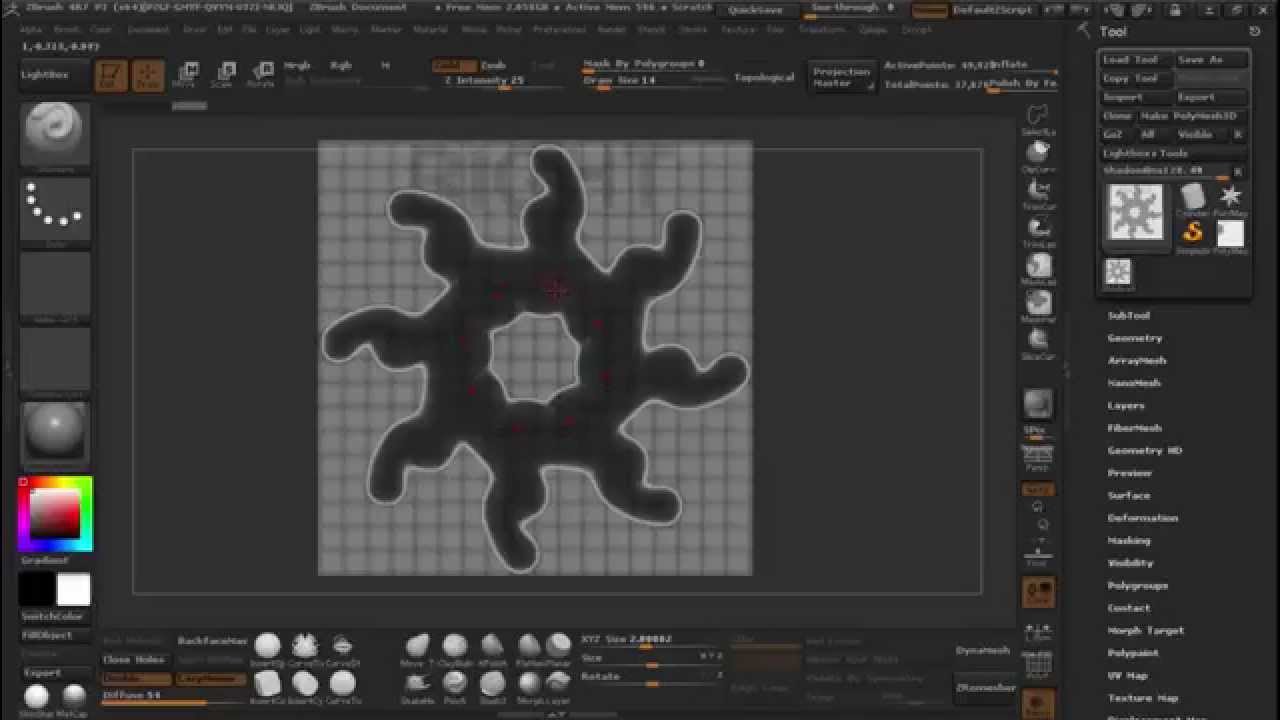
Task: Choose the Planar brush
Action: pos(559,648)
